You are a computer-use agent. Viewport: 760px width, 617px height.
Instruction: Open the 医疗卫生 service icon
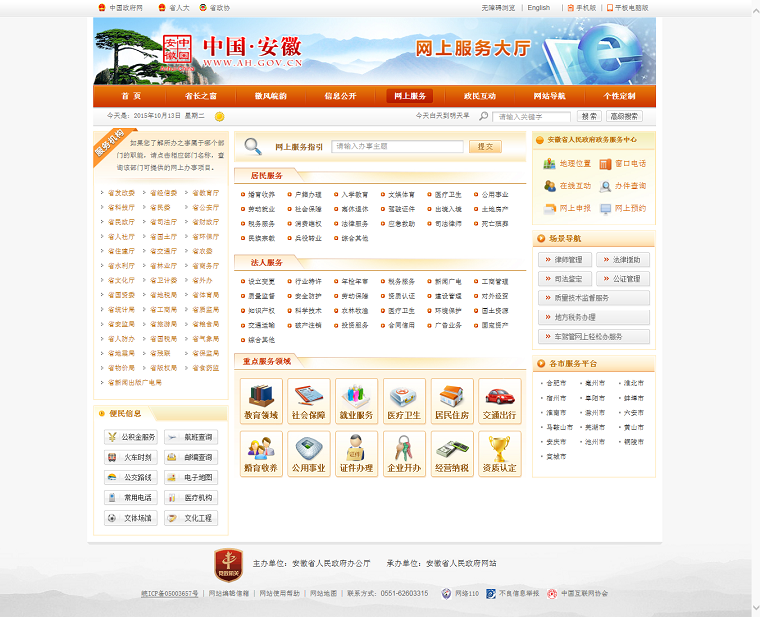404,395
